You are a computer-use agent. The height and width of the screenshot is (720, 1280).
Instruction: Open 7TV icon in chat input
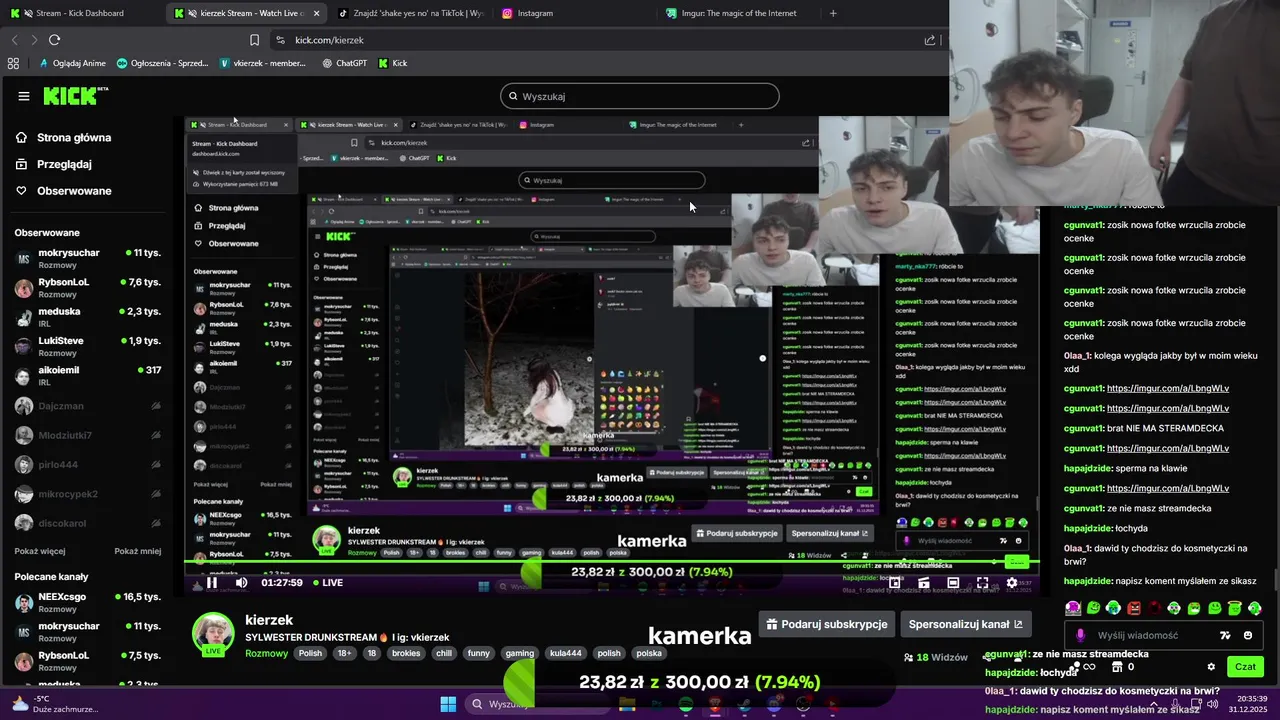tap(1225, 635)
